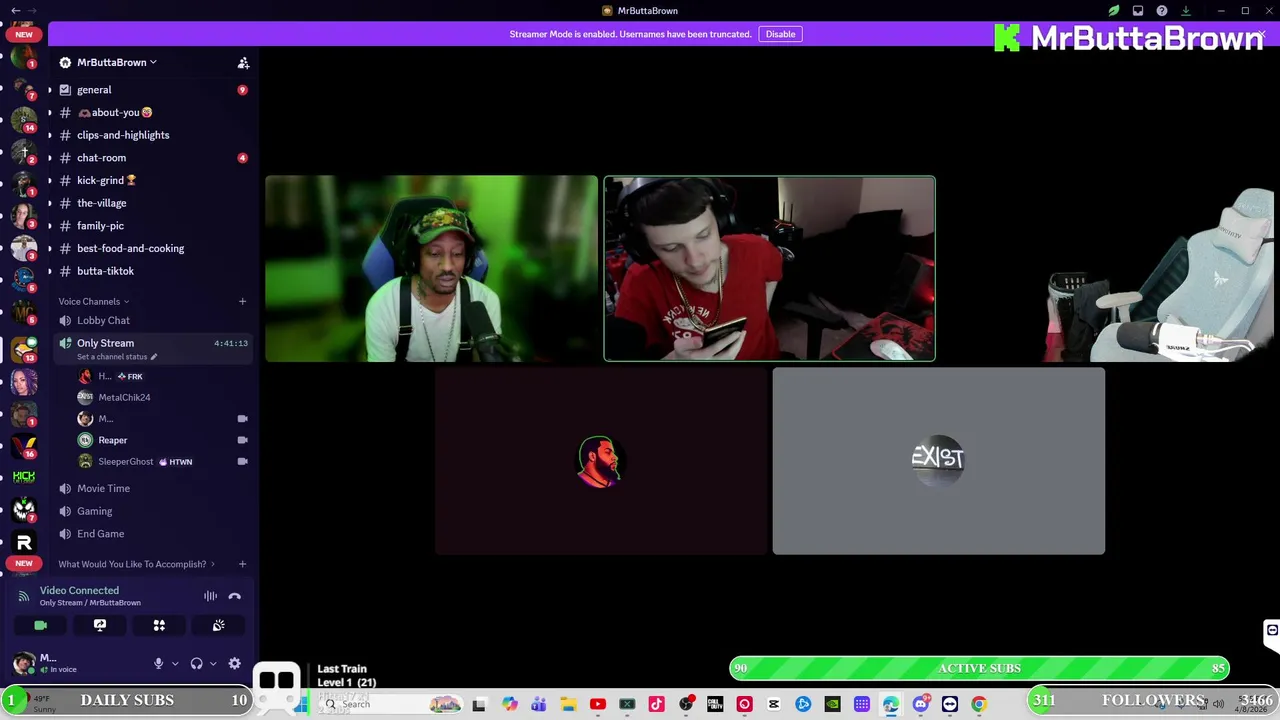
Task: Select the bearded avatar participant tile
Action: pyautogui.click(x=600, y=461)
